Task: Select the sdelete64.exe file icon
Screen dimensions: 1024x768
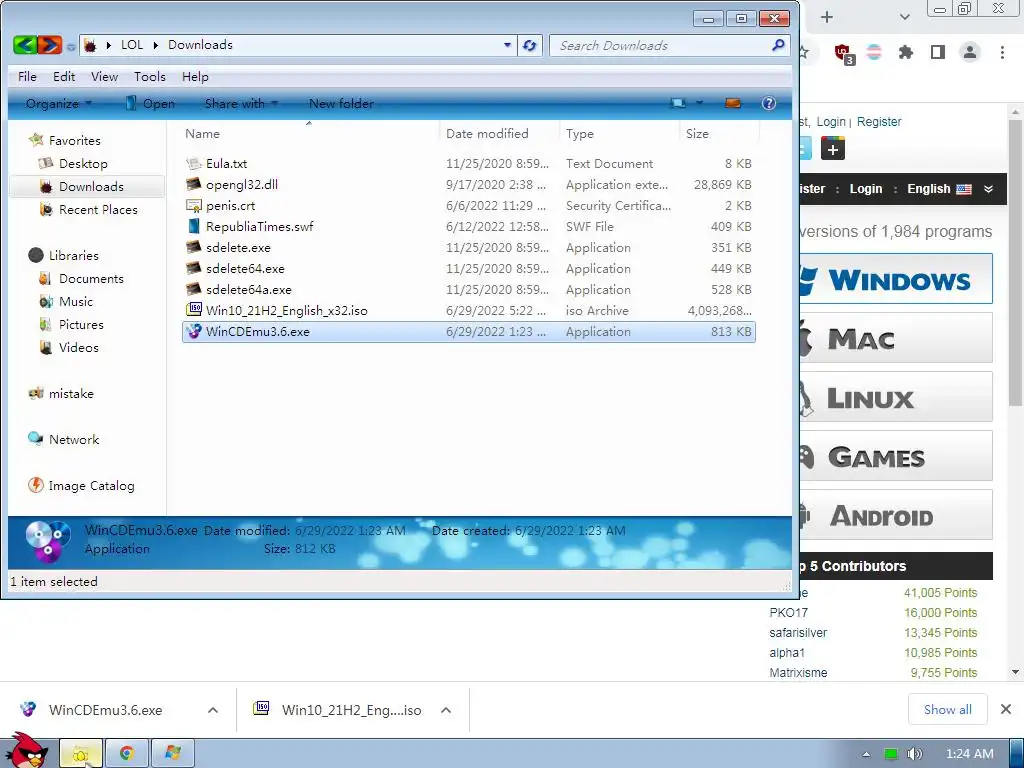Action: pos(193,268)
